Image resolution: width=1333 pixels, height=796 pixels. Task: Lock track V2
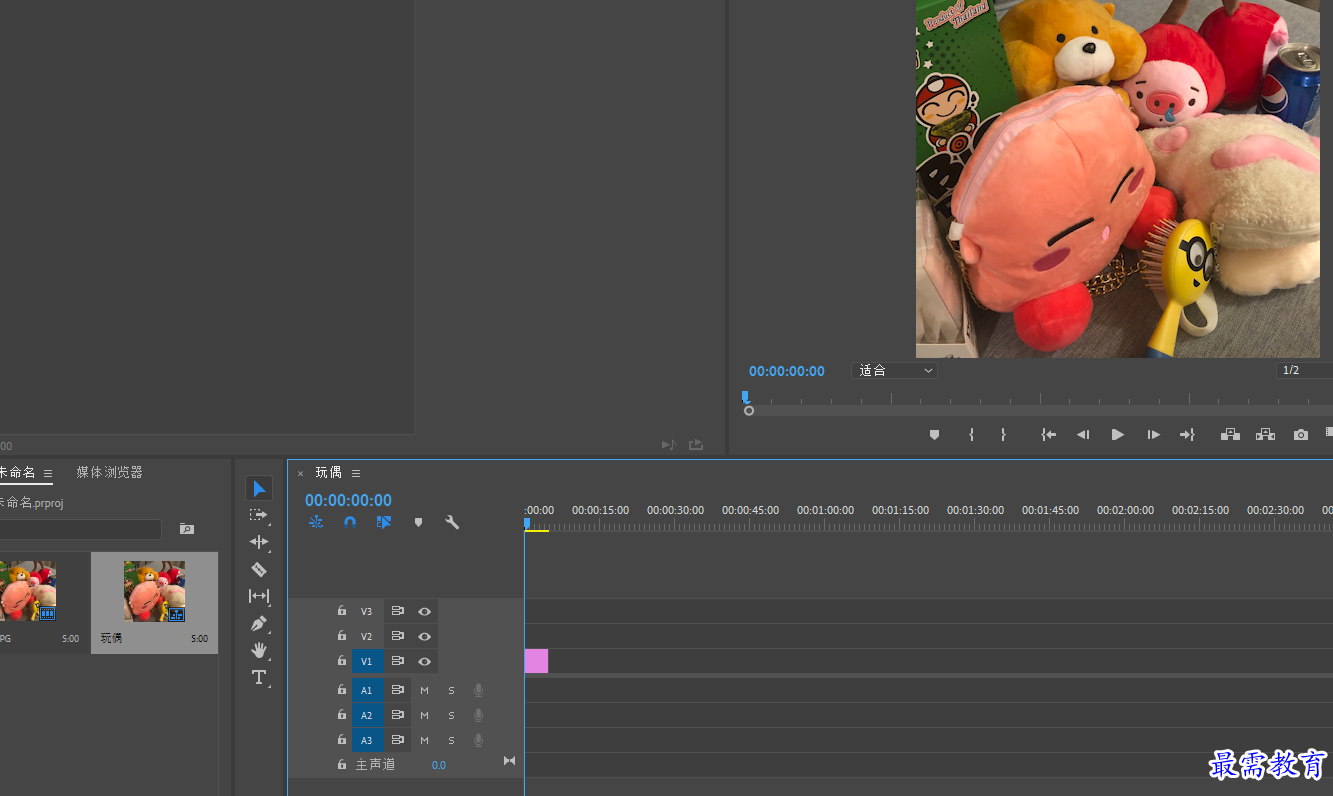[x=342, y=636]
